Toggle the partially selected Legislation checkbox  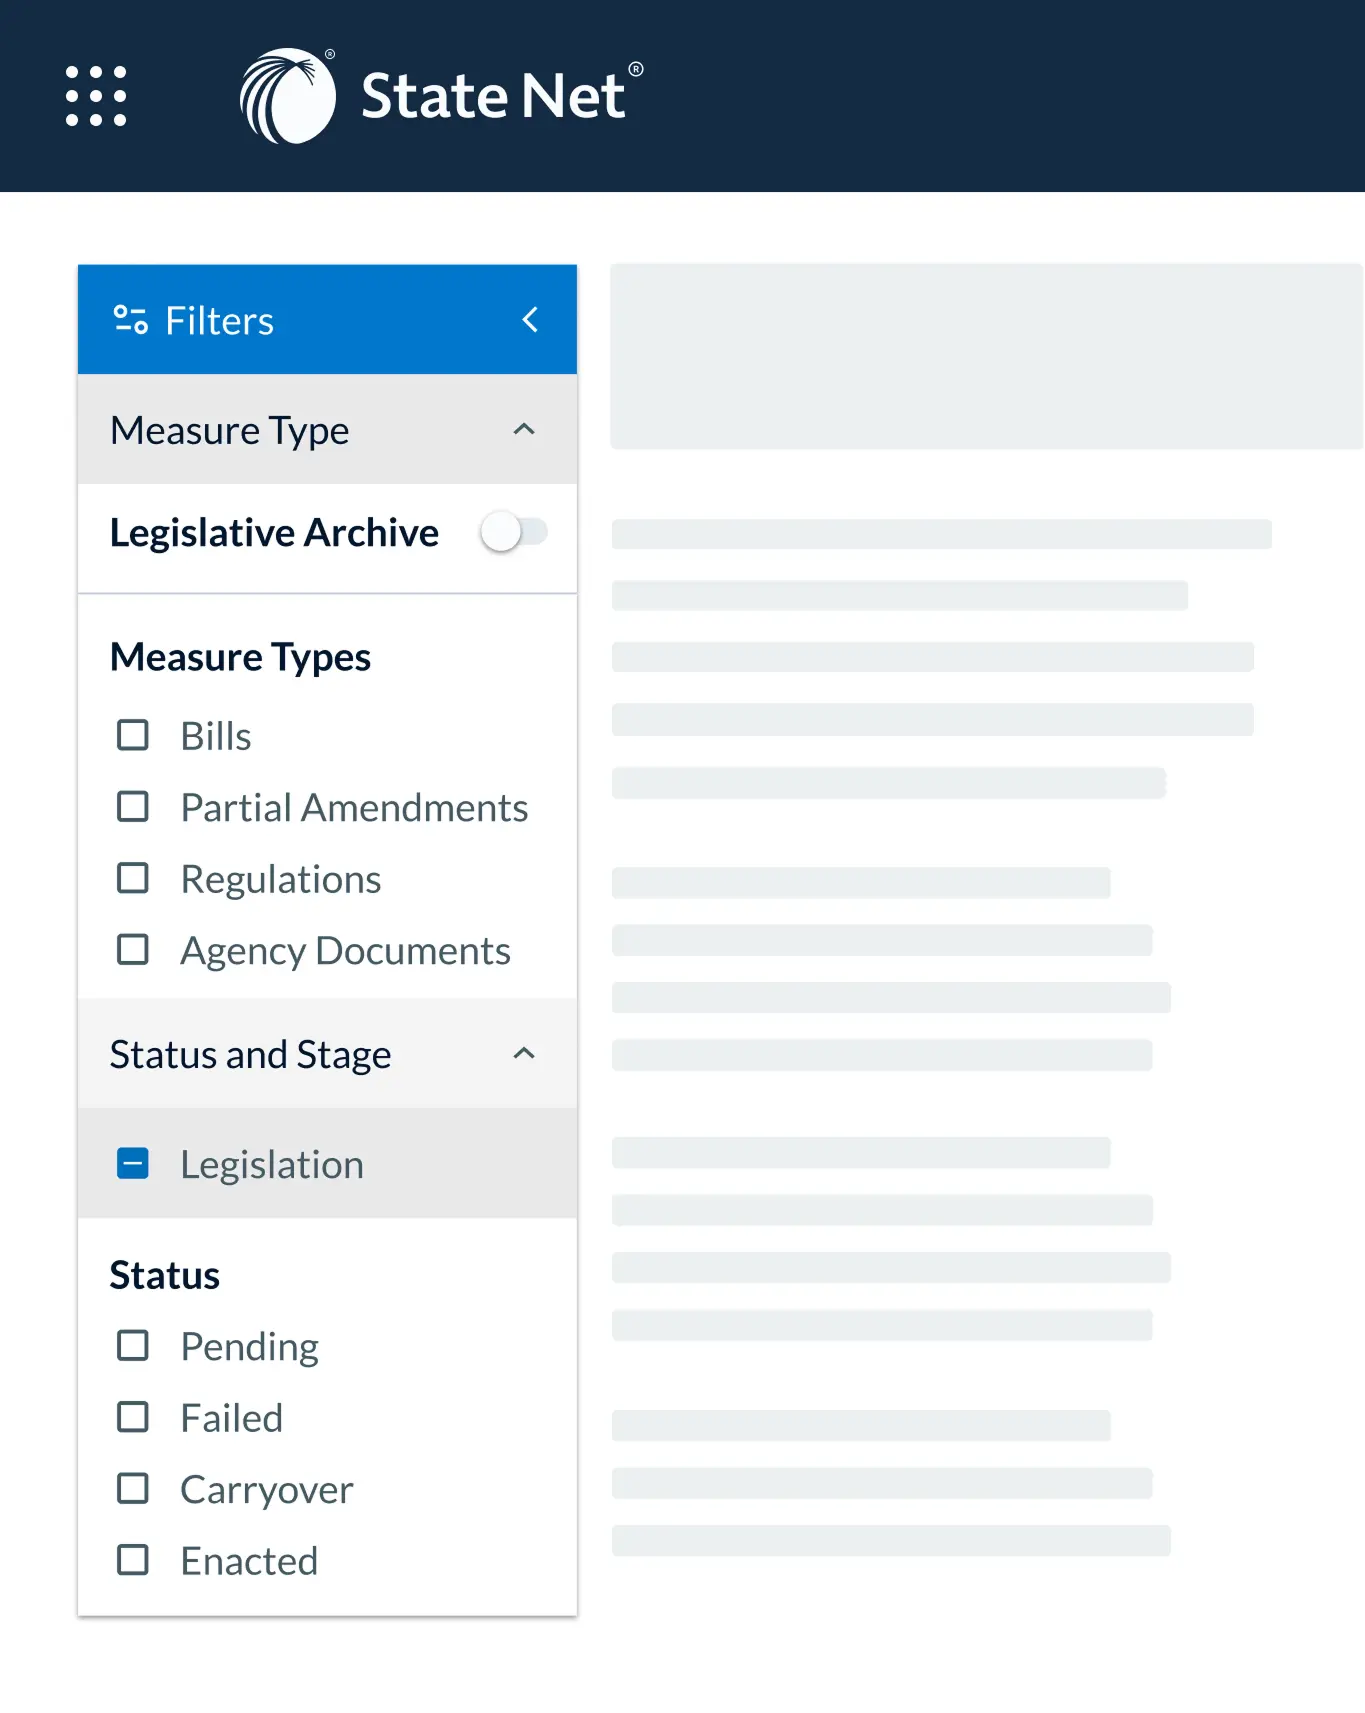click(x=133, y=1164)
